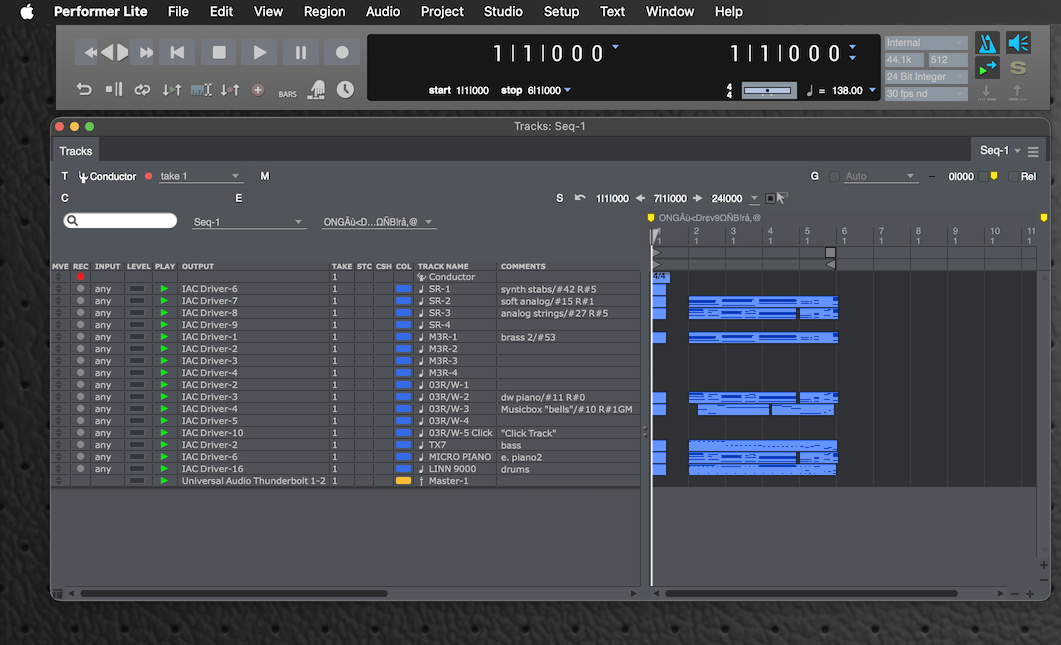Screen dimensions: 1061x645
Task: Toggle the checkbox beside 0|000 value
Action: pyautogui.click(x=983, y=177)
